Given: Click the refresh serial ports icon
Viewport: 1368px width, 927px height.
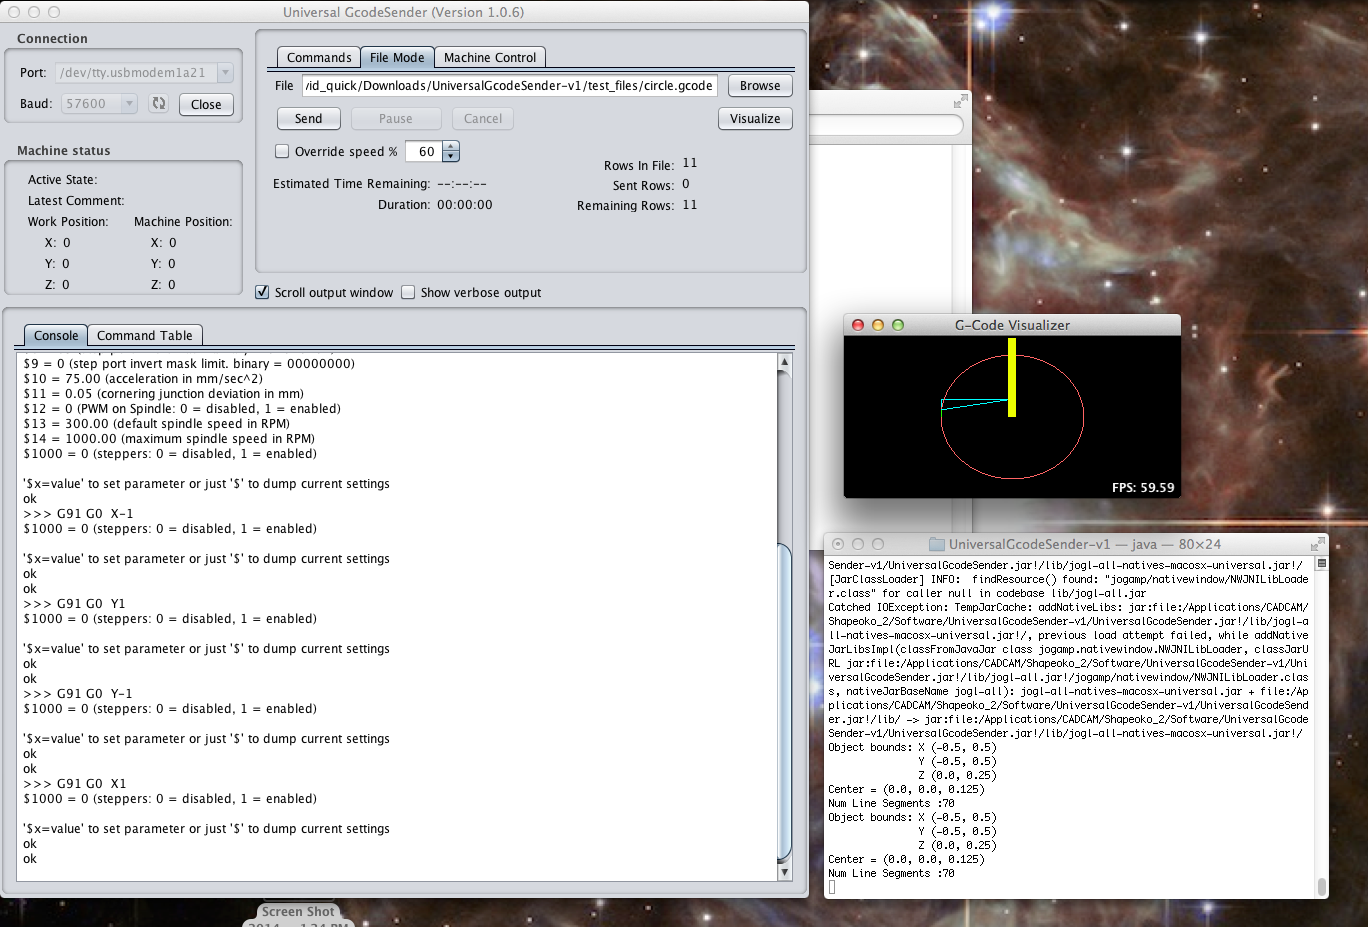Looking at the screenshot, I should 158,104.
